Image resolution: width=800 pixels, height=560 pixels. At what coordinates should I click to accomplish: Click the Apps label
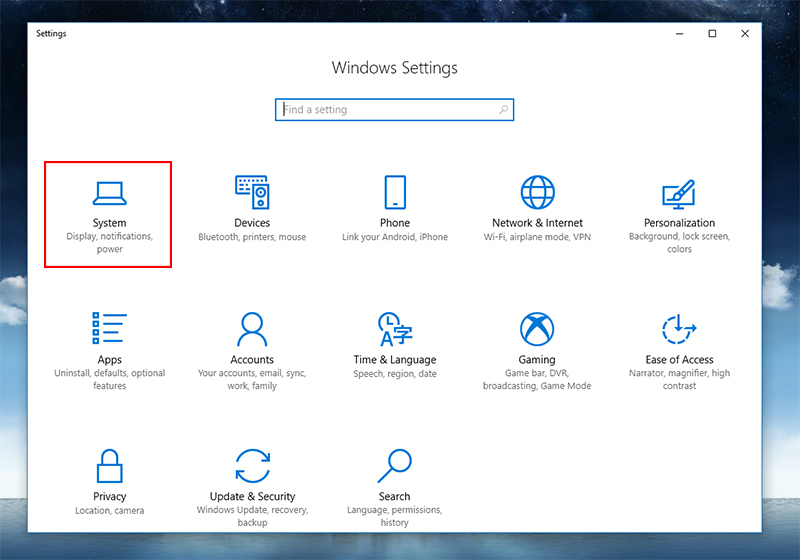click(109, 360)
